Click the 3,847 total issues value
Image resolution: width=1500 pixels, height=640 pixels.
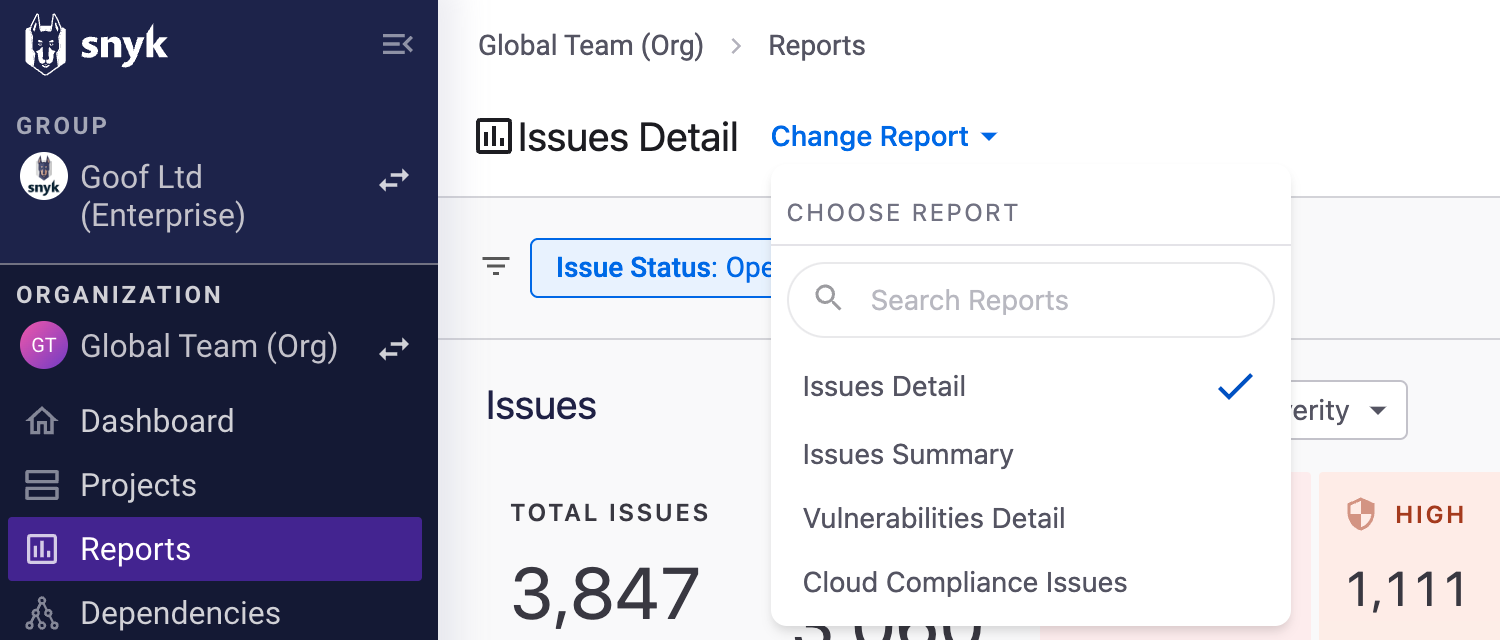(605, 595)
